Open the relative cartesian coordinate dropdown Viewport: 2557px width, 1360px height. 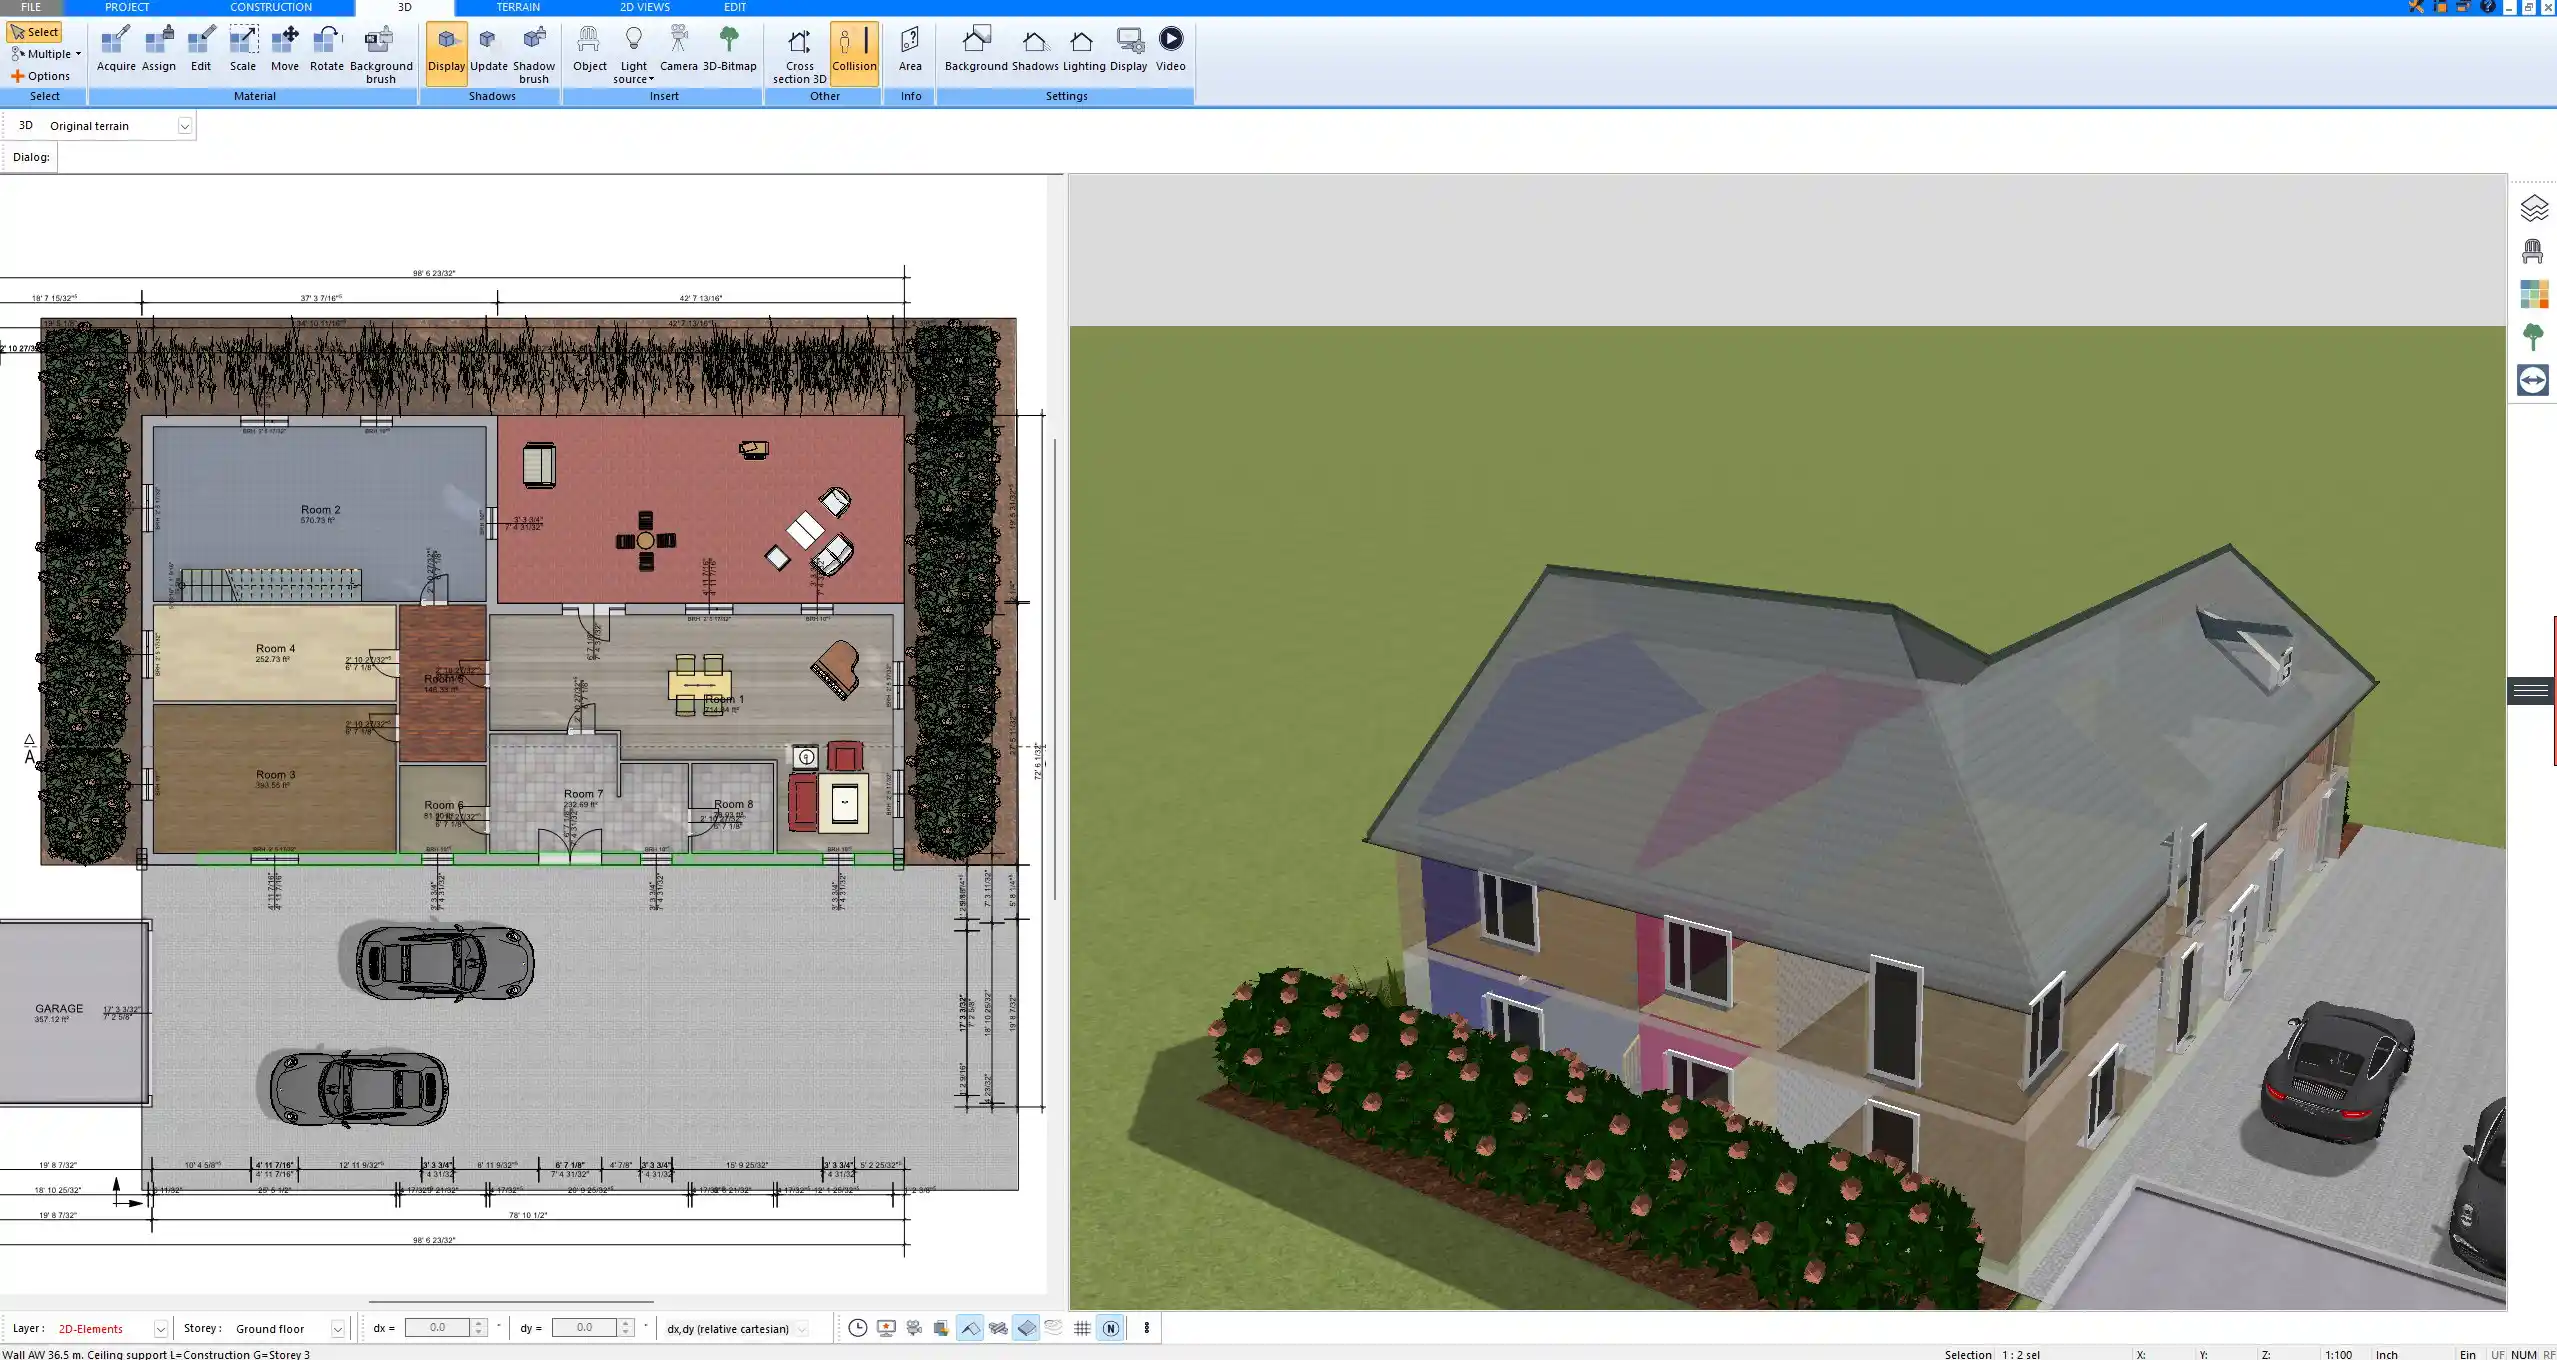click(802, 1329)
